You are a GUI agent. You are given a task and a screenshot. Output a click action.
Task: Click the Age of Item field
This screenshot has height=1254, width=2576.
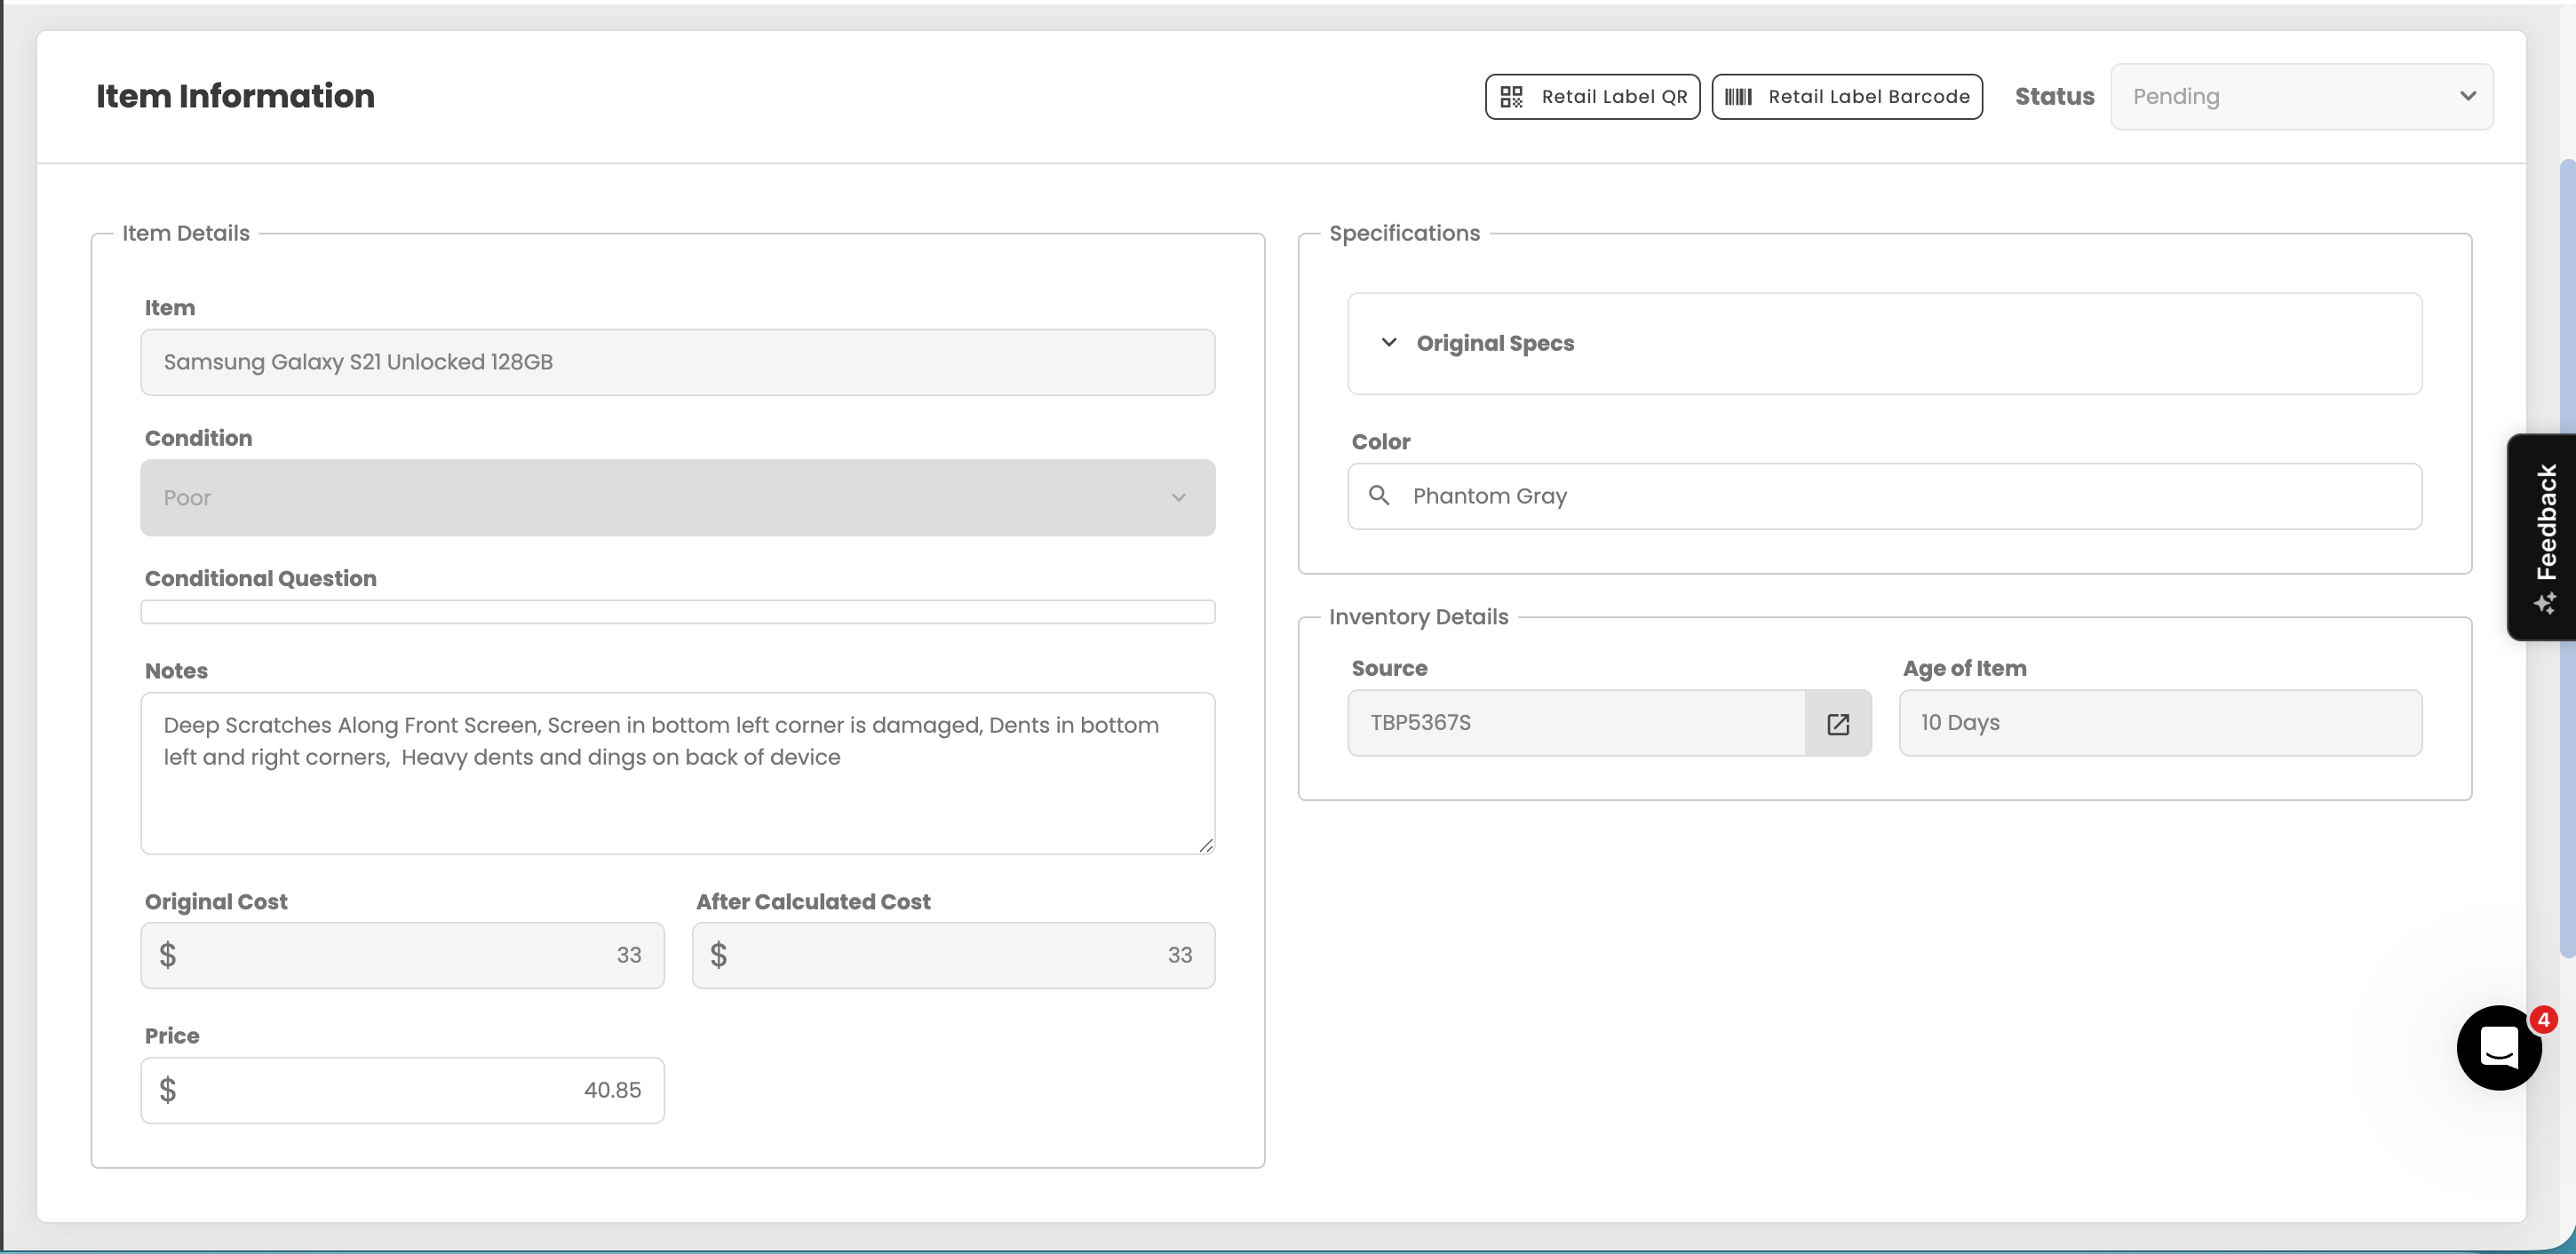2160,722
